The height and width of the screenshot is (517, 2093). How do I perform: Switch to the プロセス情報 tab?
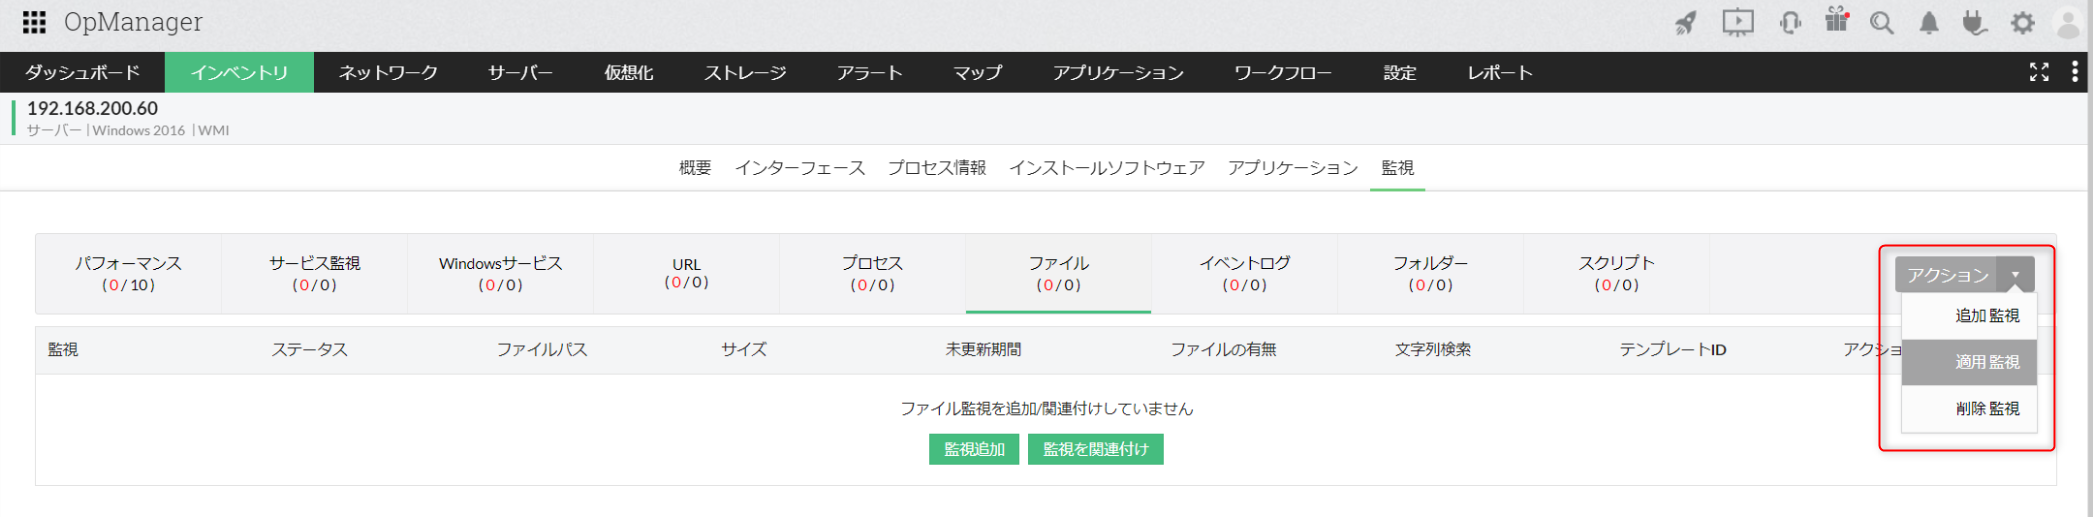[937, 168]
